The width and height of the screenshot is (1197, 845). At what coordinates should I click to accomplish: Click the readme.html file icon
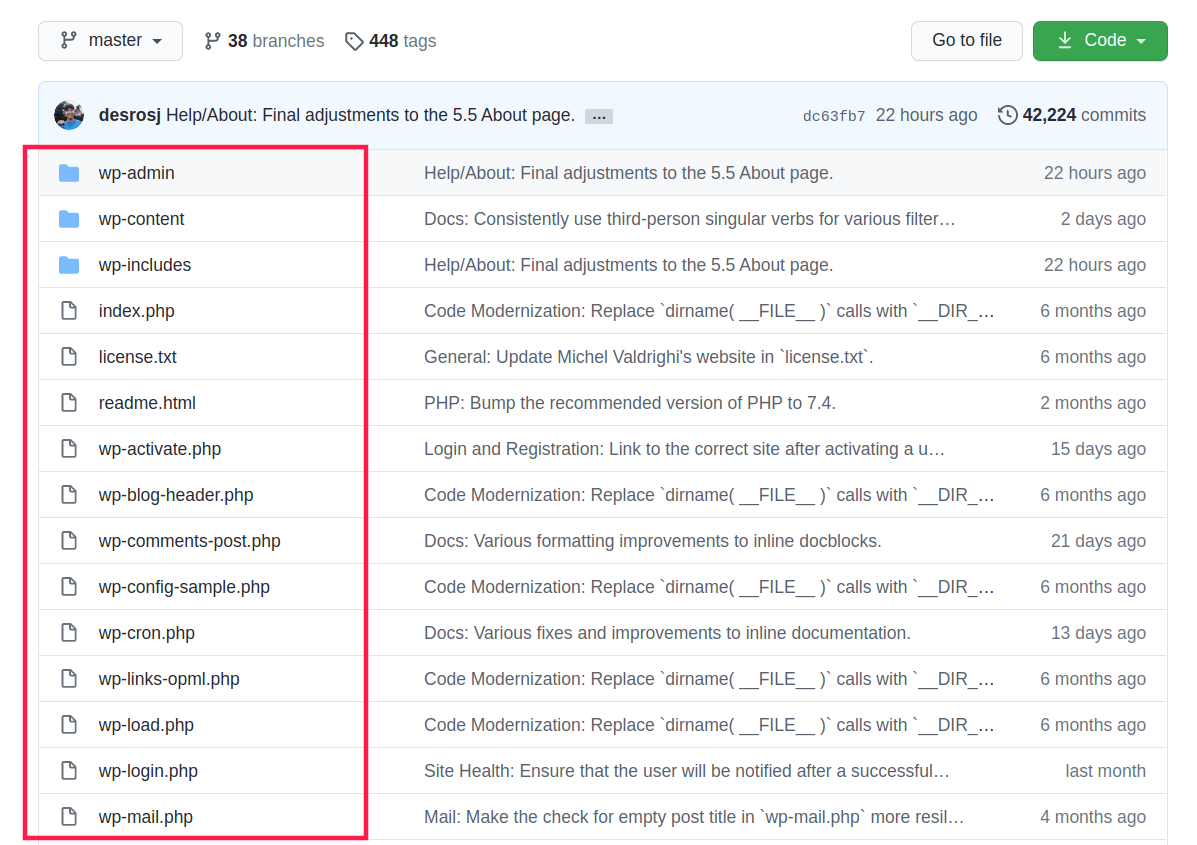tap(69, 402)
